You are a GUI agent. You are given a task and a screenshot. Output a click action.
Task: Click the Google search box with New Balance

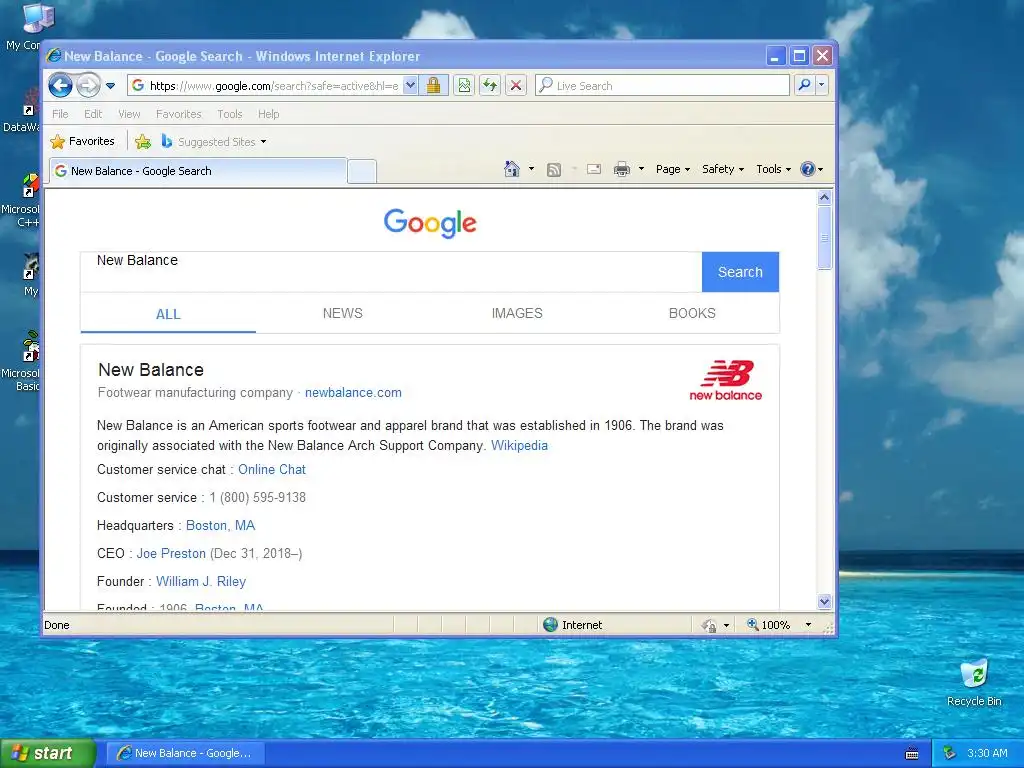[391, 272]
